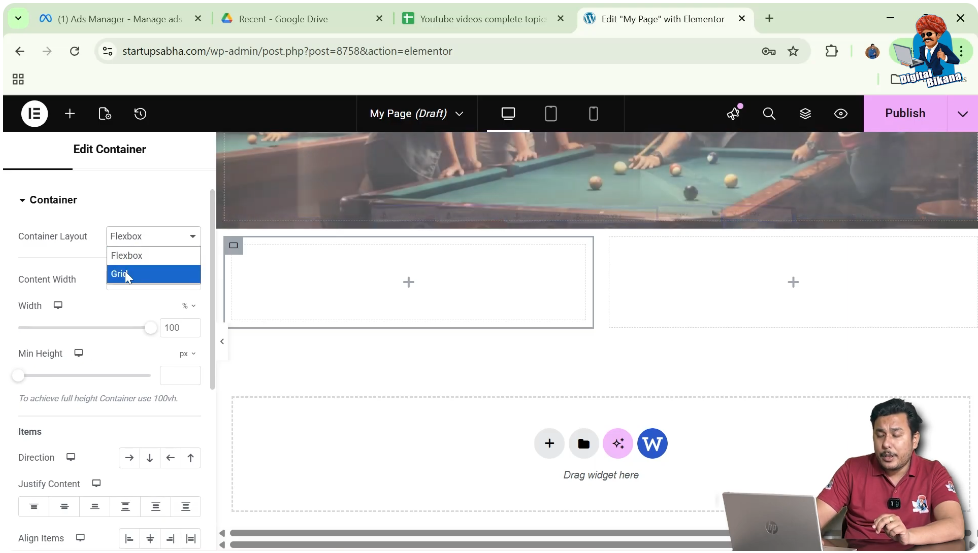978x553 pixels.
Task: Choose Grid in the layout dropdown
Action: pos(153,274)
